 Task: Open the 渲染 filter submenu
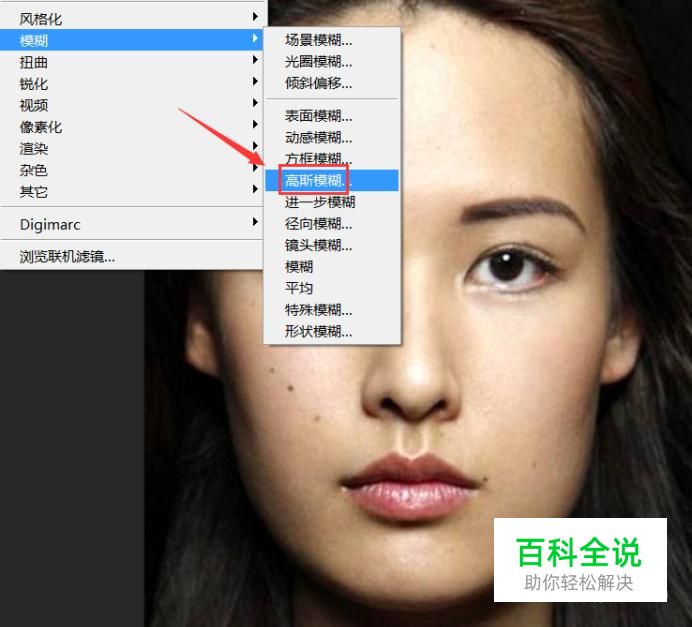[x=132, y=148]
